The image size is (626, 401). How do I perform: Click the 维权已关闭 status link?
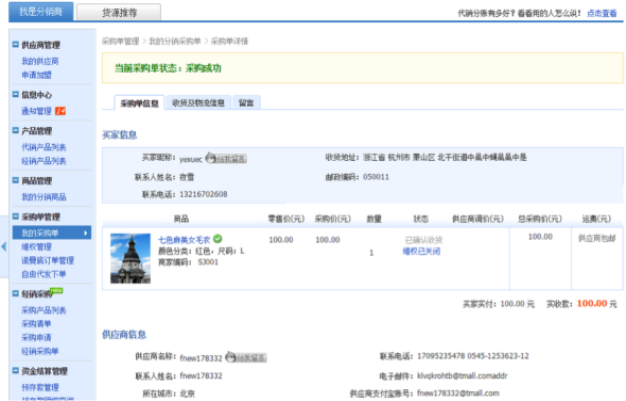point(421,251)
